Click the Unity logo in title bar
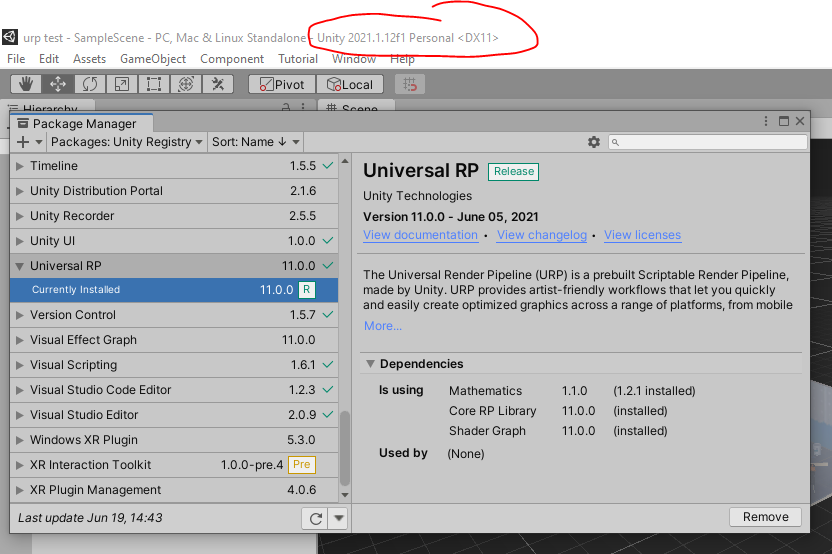Image resolution: width=832 pixels, height=554 pixels. click(10, 37)
